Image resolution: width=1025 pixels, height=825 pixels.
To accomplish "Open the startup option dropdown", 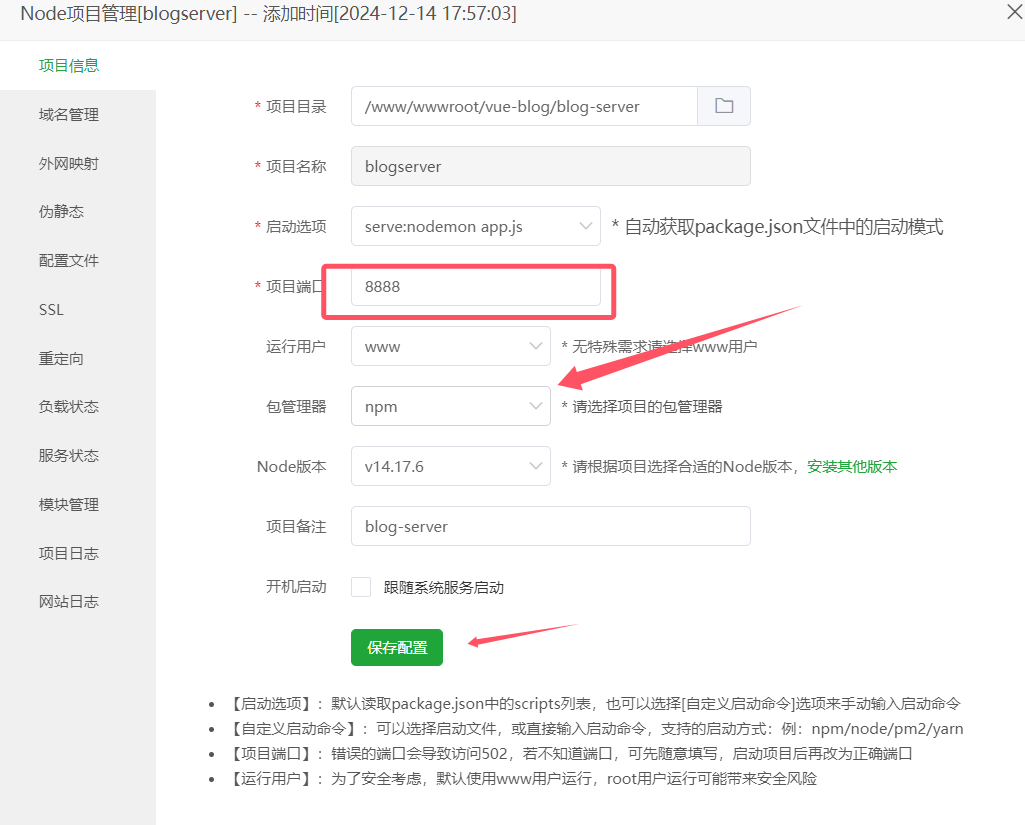I will coord(475,227).
